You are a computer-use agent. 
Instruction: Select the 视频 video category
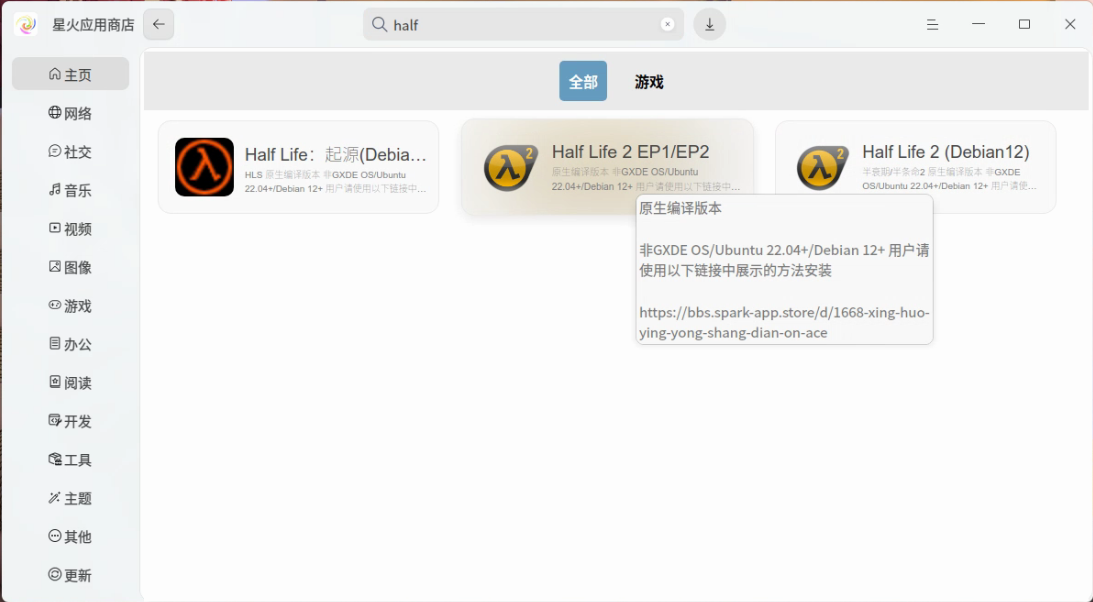click(70, 229)
